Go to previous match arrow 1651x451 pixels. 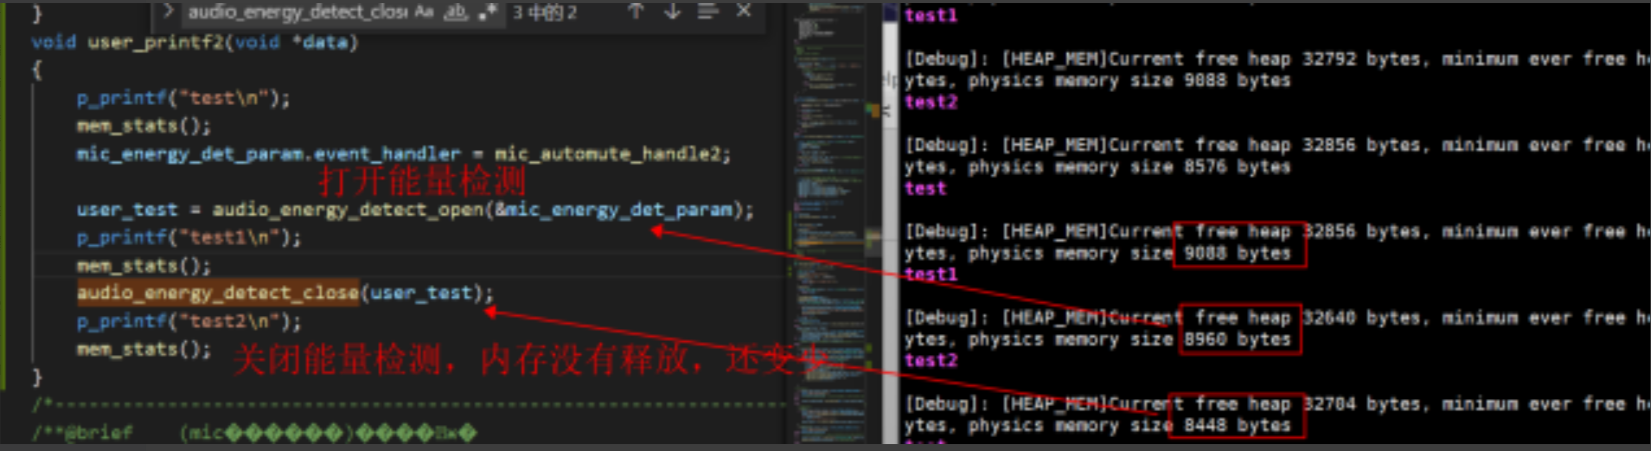click(x=635, y=11)
